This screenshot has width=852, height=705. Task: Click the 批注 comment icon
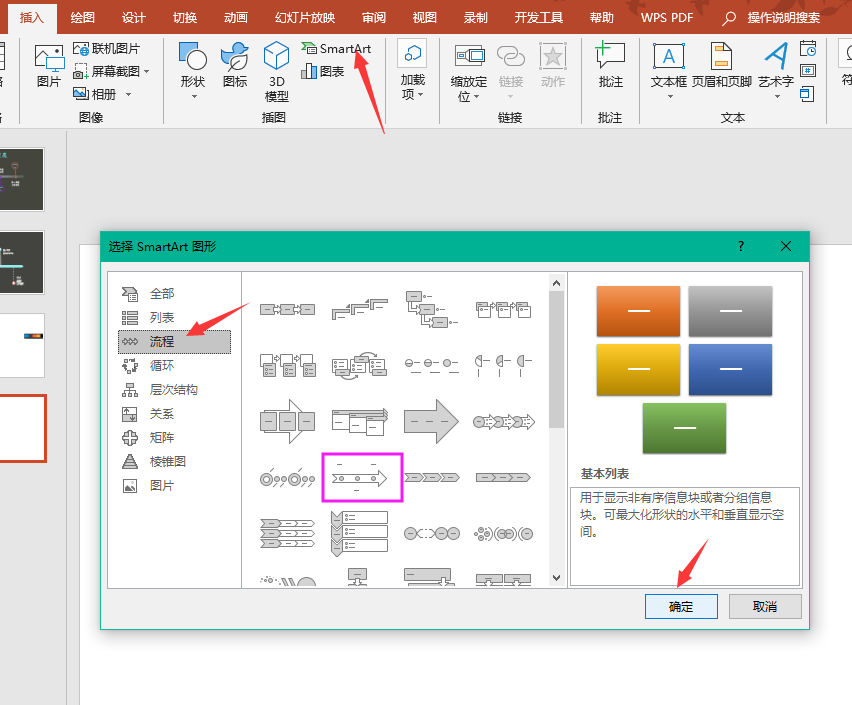(610, 56)
